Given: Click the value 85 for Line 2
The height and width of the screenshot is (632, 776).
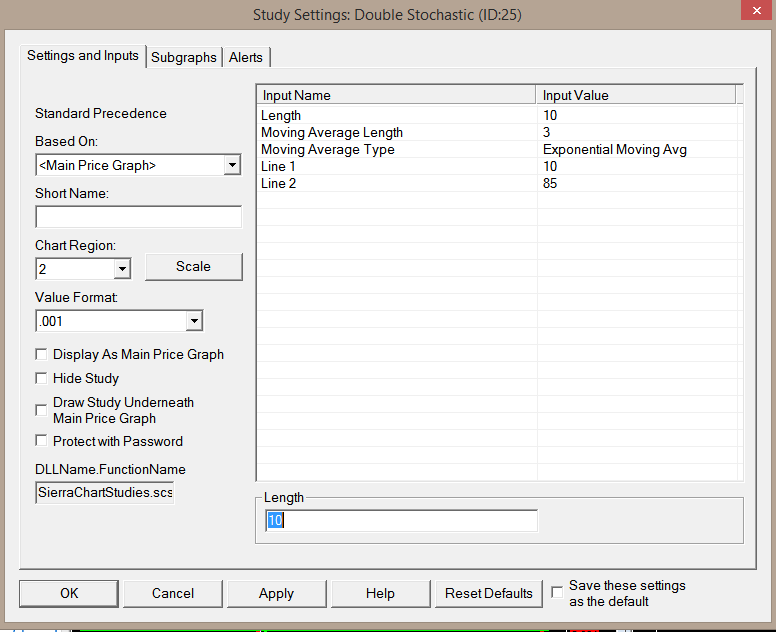Looking at the screenshot, I should (x=550, y=183).
